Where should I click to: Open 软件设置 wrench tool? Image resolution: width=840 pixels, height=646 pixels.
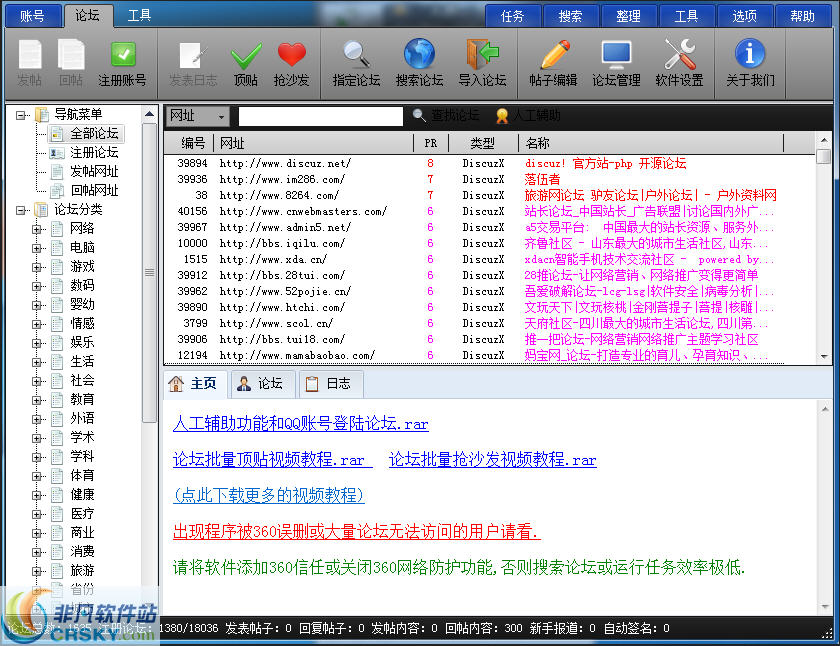pyautogui.click(x=679, y=63)
